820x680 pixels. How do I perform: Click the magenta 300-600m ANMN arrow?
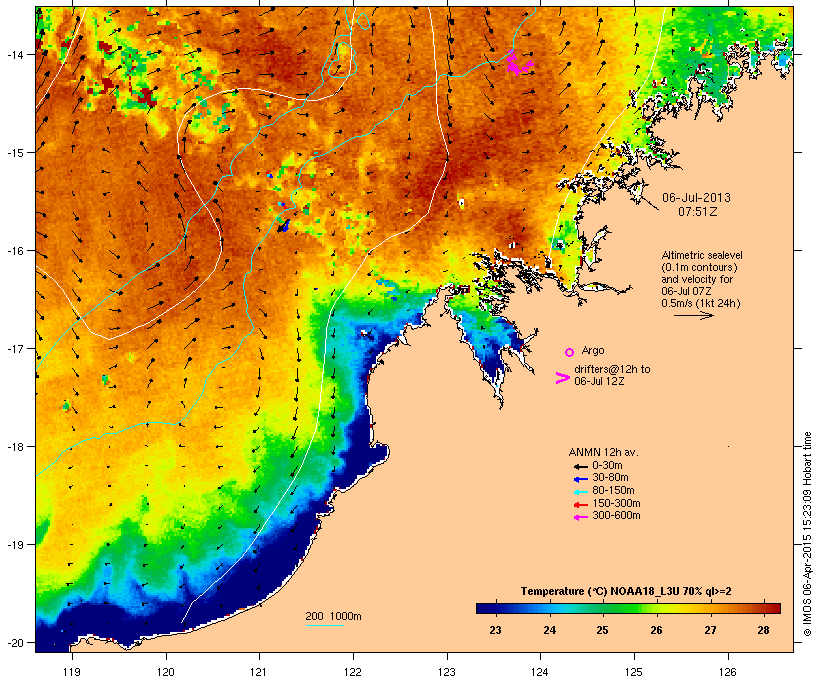(x=581, y=517)
